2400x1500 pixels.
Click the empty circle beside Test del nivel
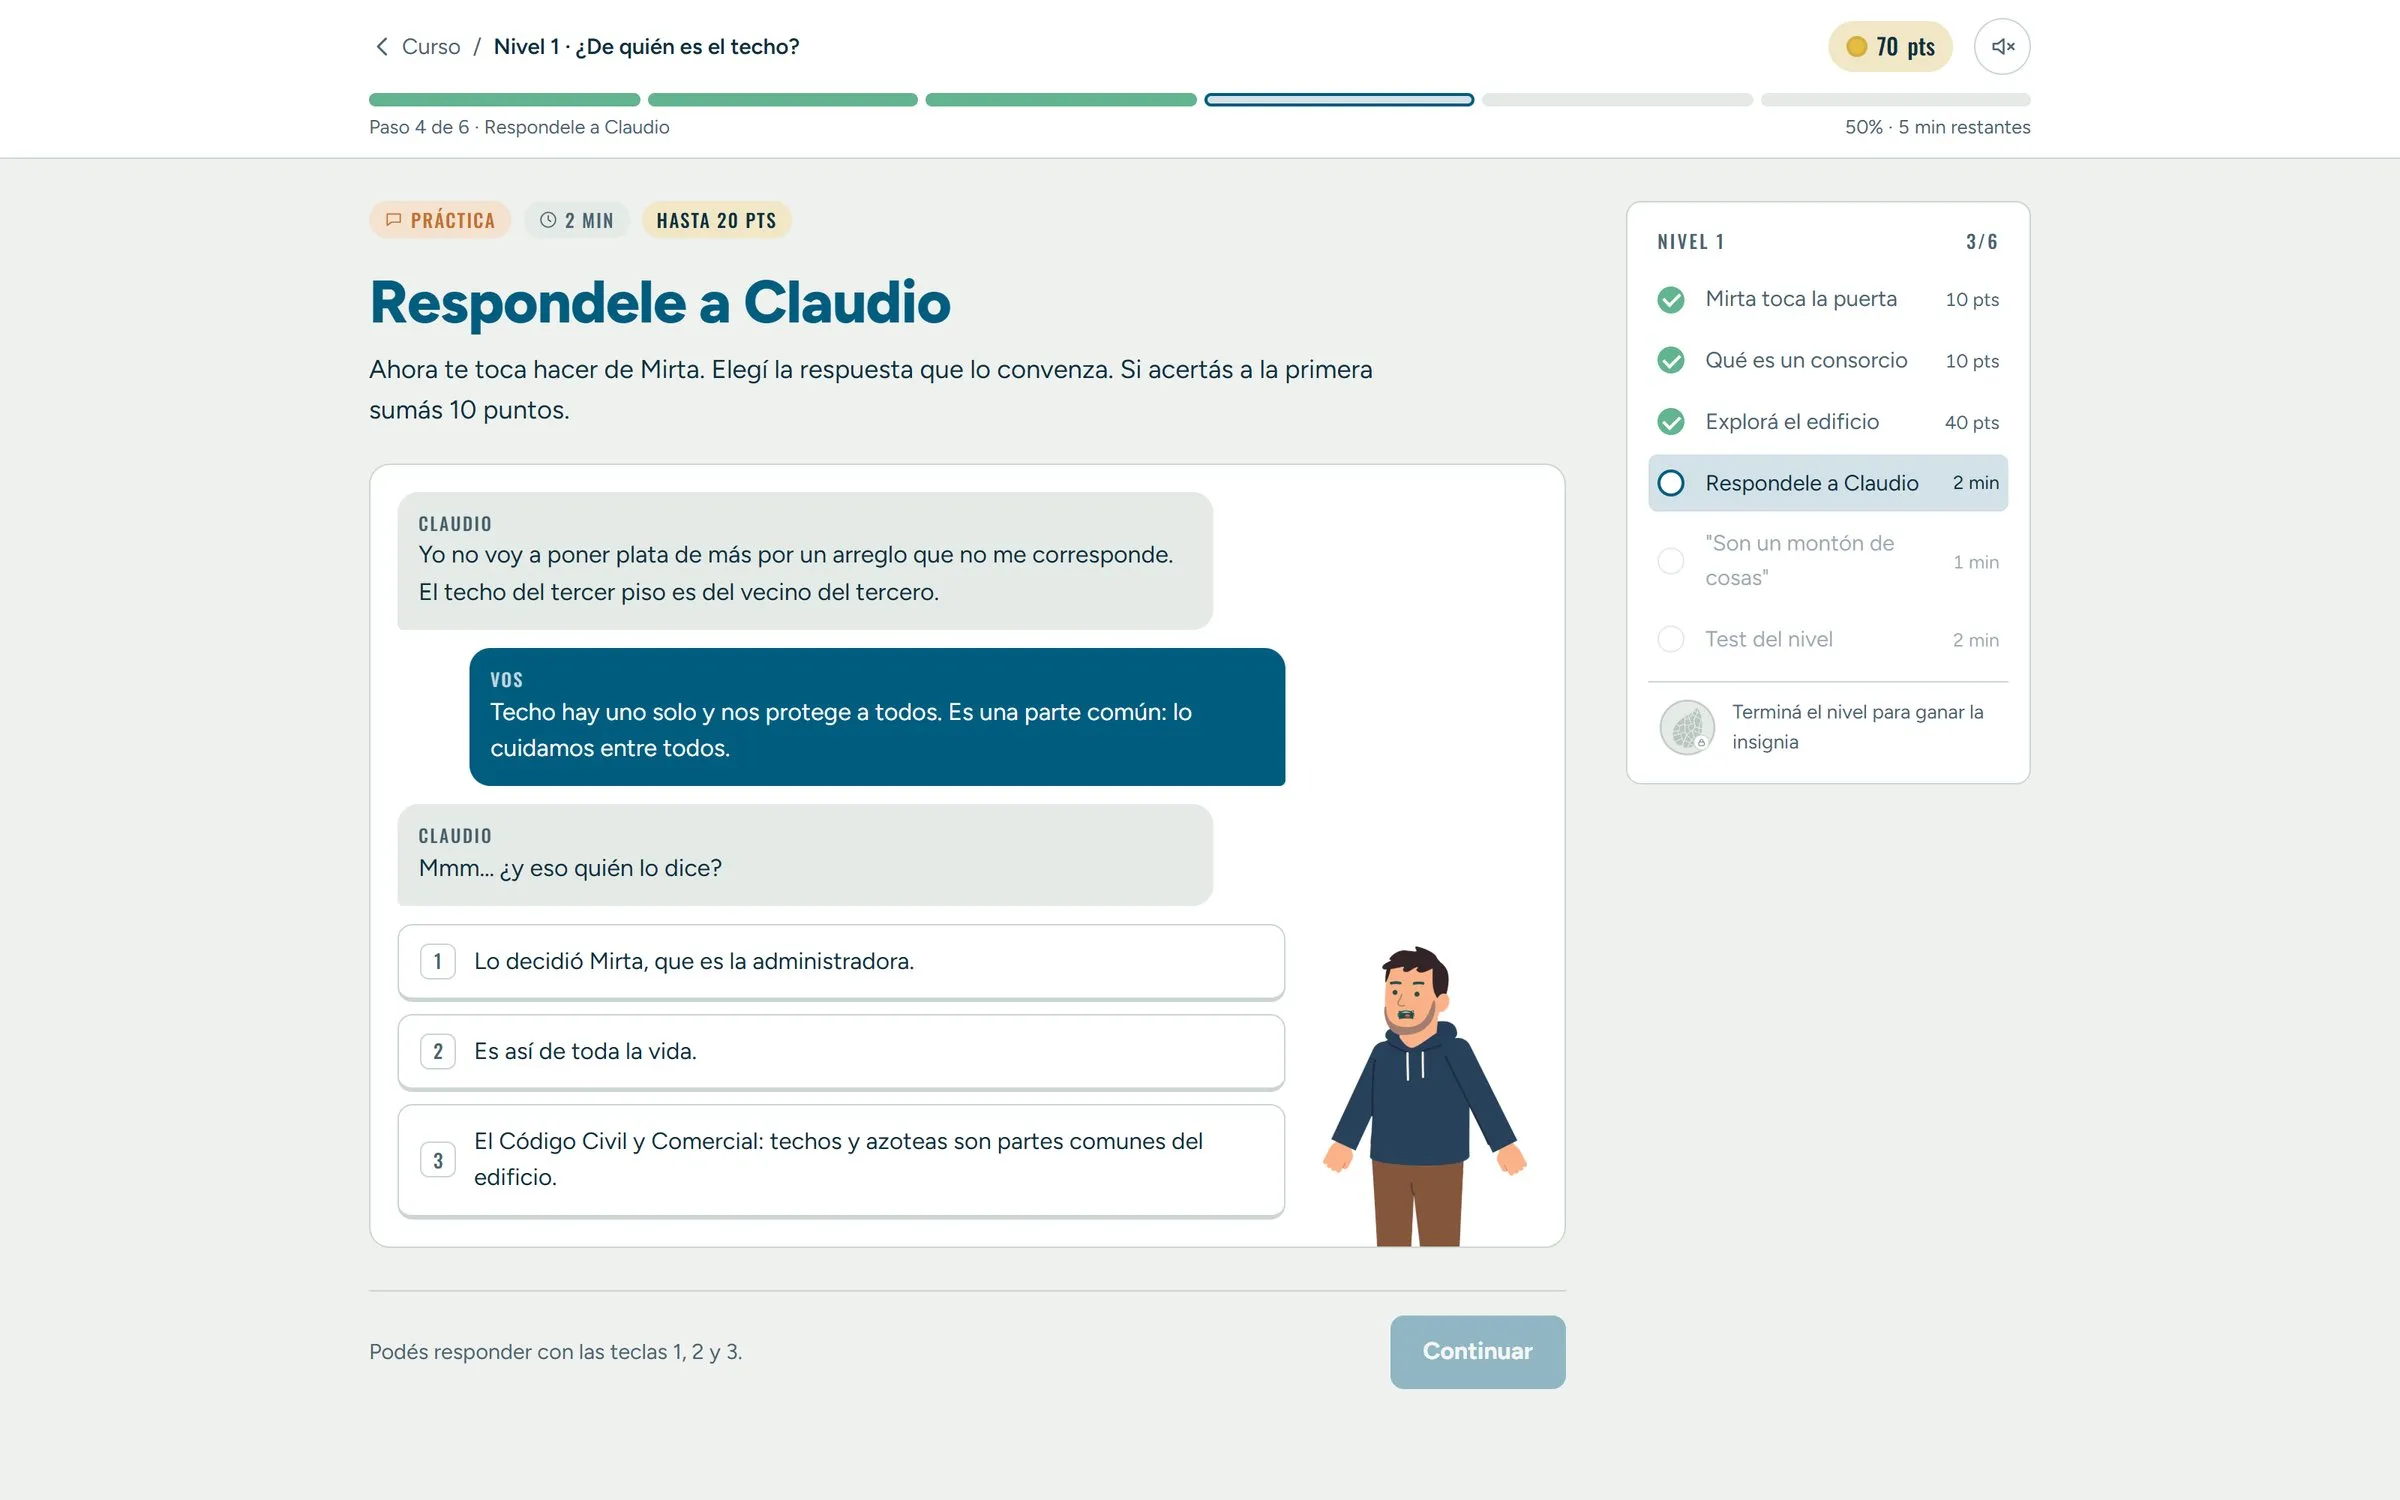coord(1670,639)
